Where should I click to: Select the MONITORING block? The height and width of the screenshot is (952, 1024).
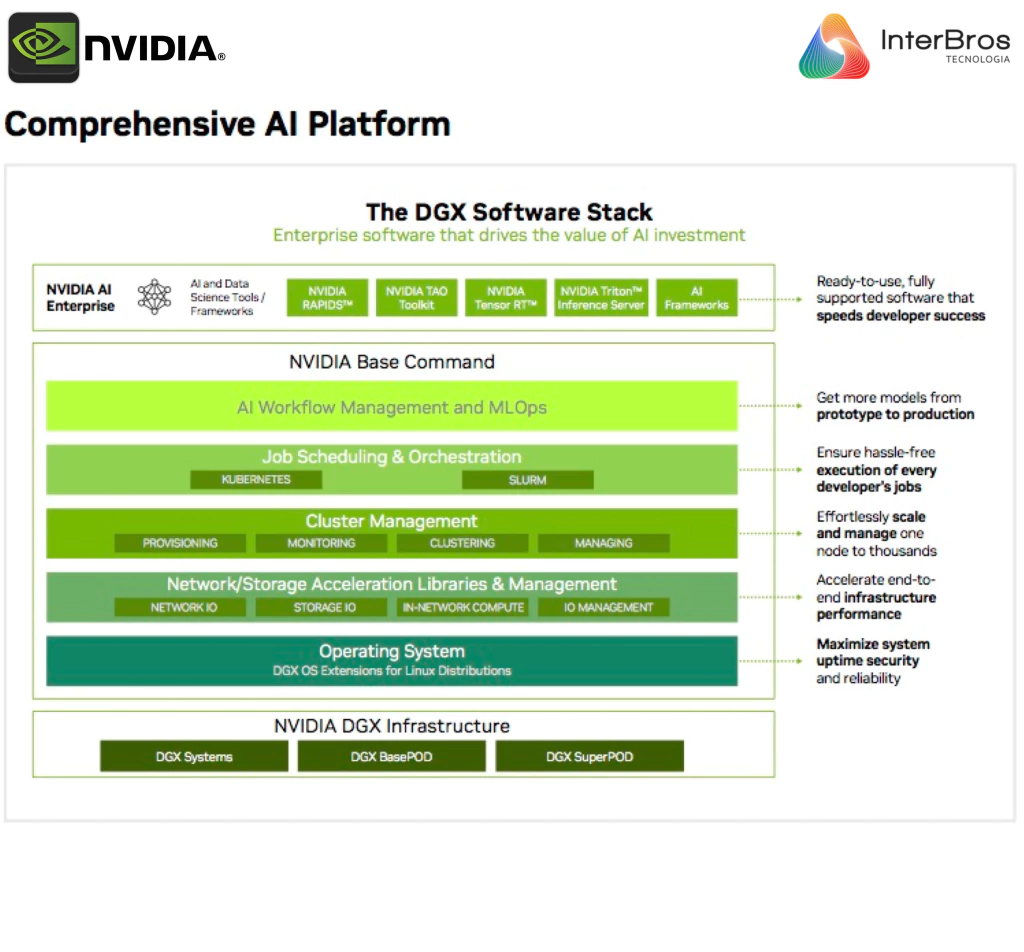(x=321, y=543)
